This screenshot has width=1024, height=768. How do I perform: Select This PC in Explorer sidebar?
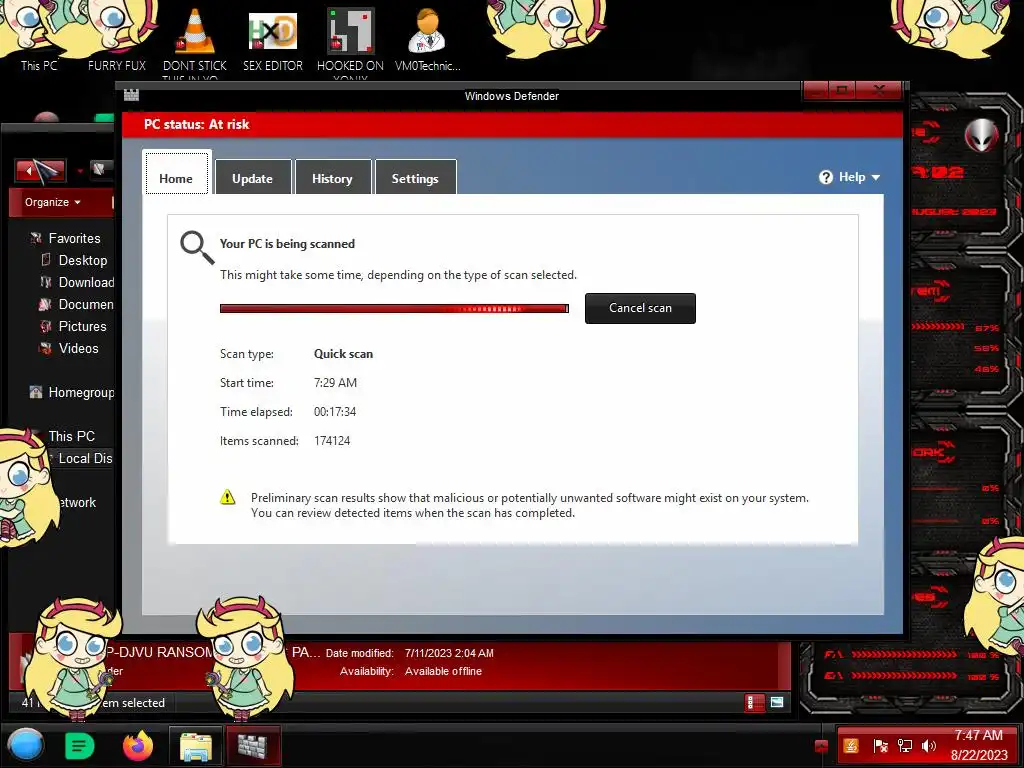(71, 436)
